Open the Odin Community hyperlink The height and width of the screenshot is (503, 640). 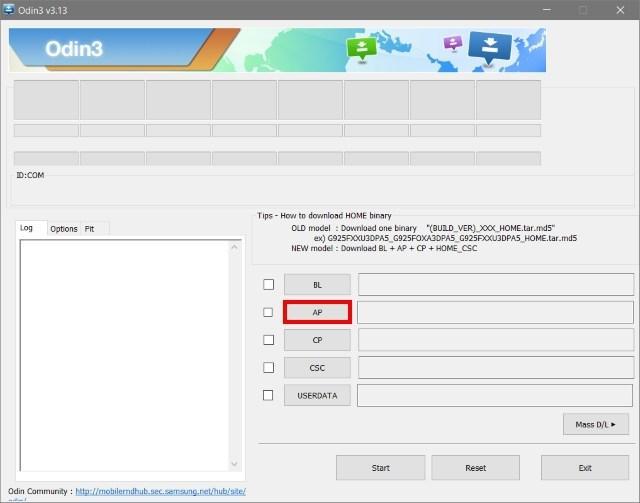click(160, 491)
